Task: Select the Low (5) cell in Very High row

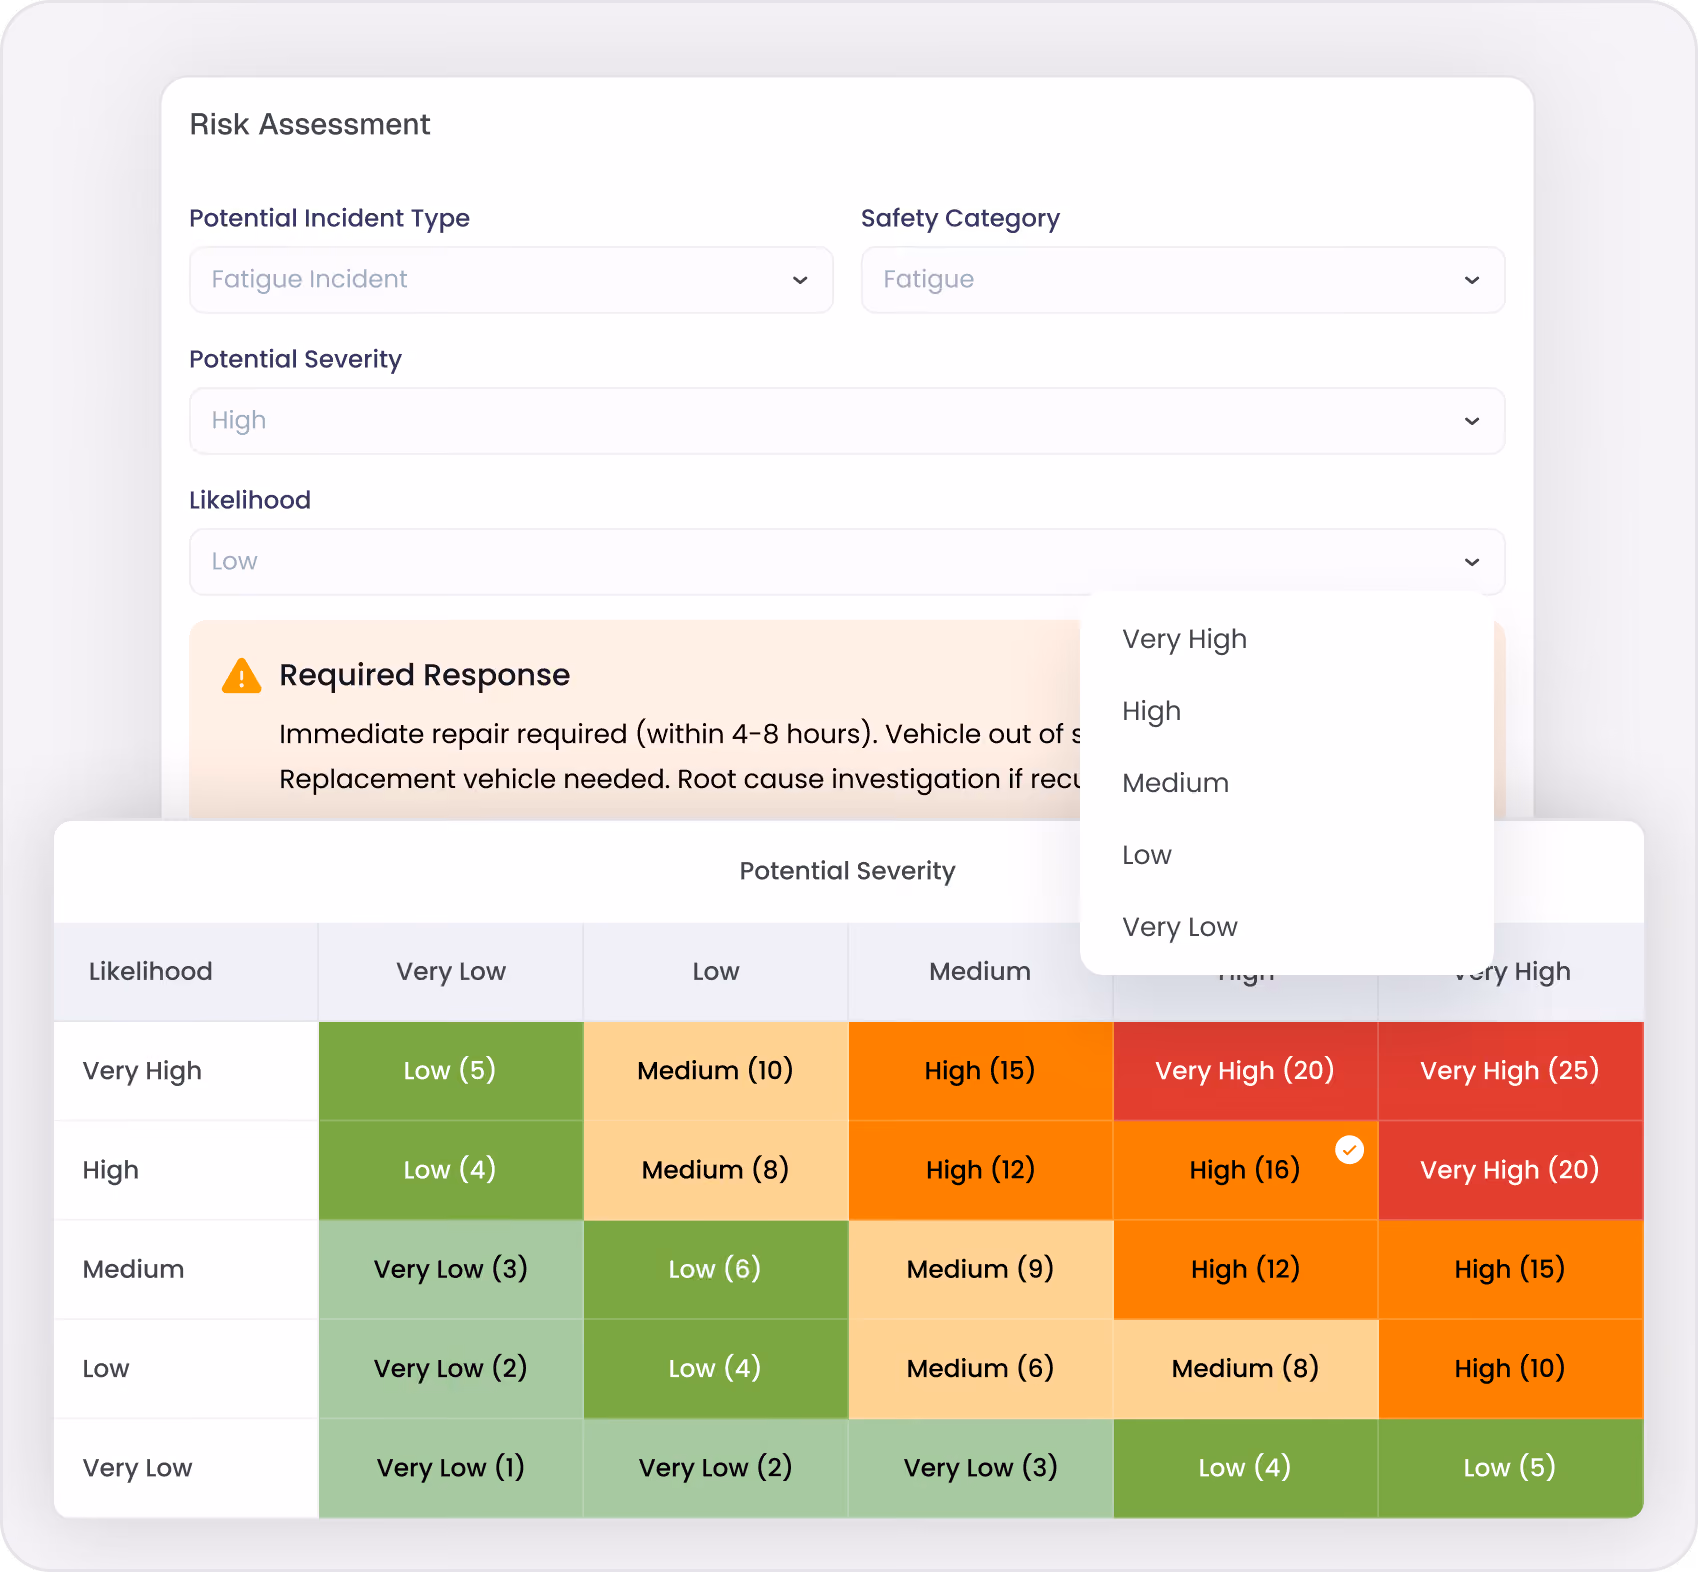Action: pyautogui.click(x=450, y=1071)
